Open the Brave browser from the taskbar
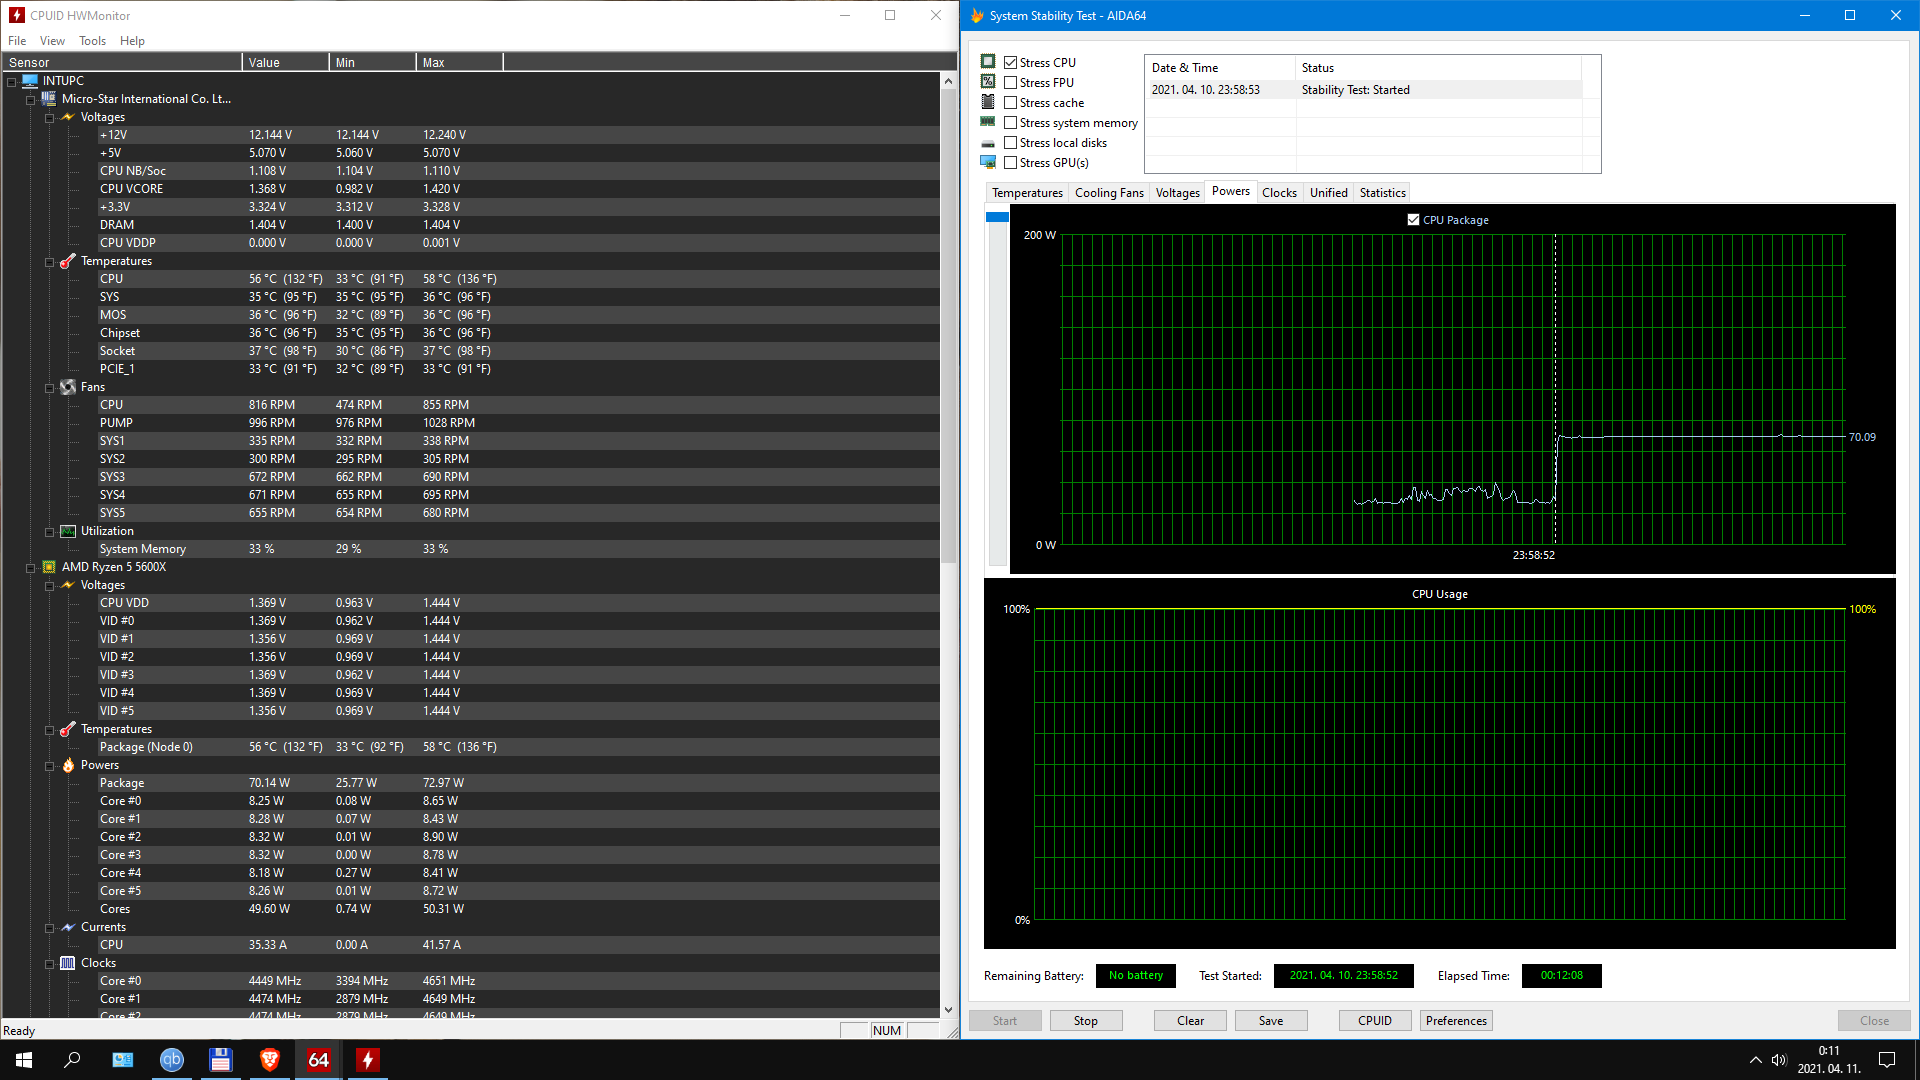This screenshot has height=1080, width=1920. tap(270, 1060)
